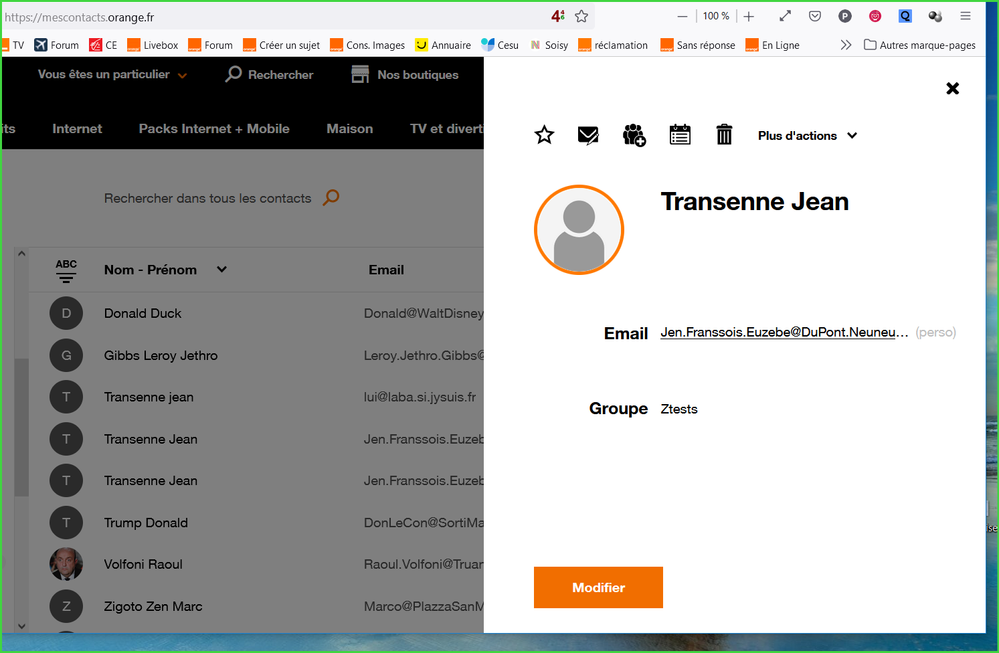The image size is (999, 653).
Task: Delete contact with trash icon
Action: pyautogui.click(x=725, y=135)
